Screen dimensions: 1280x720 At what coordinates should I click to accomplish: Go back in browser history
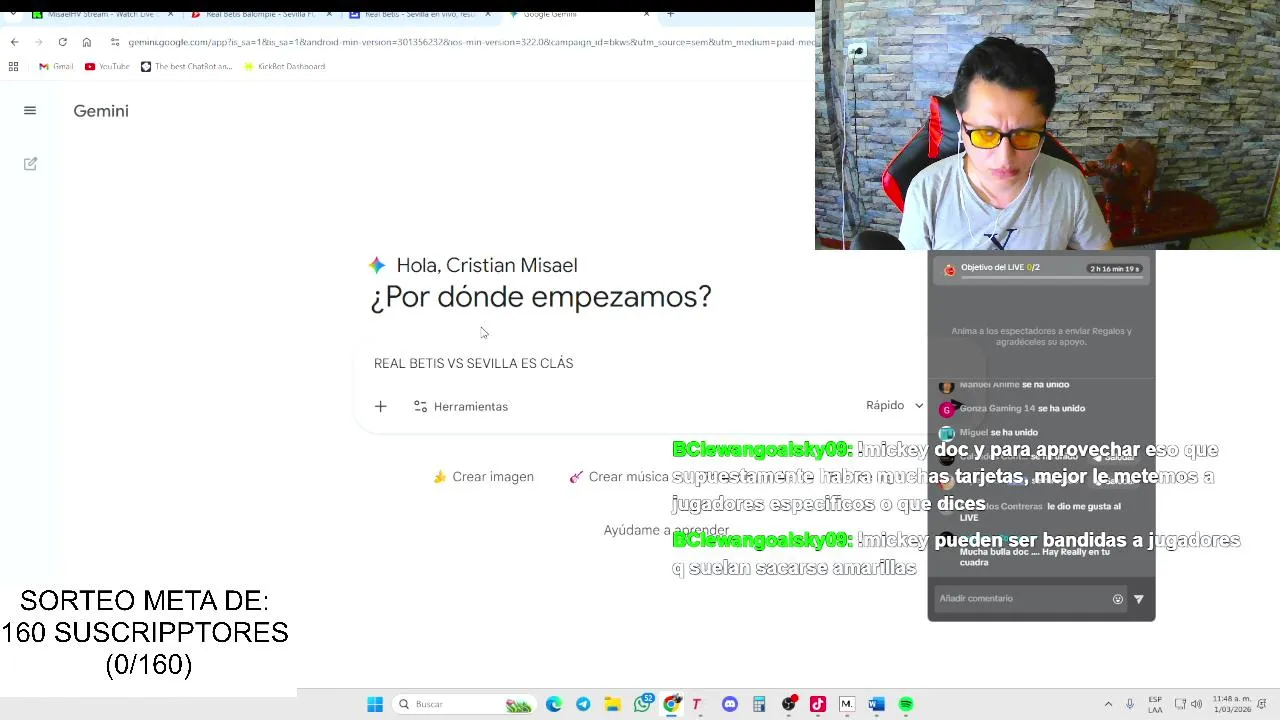point(14,42)
